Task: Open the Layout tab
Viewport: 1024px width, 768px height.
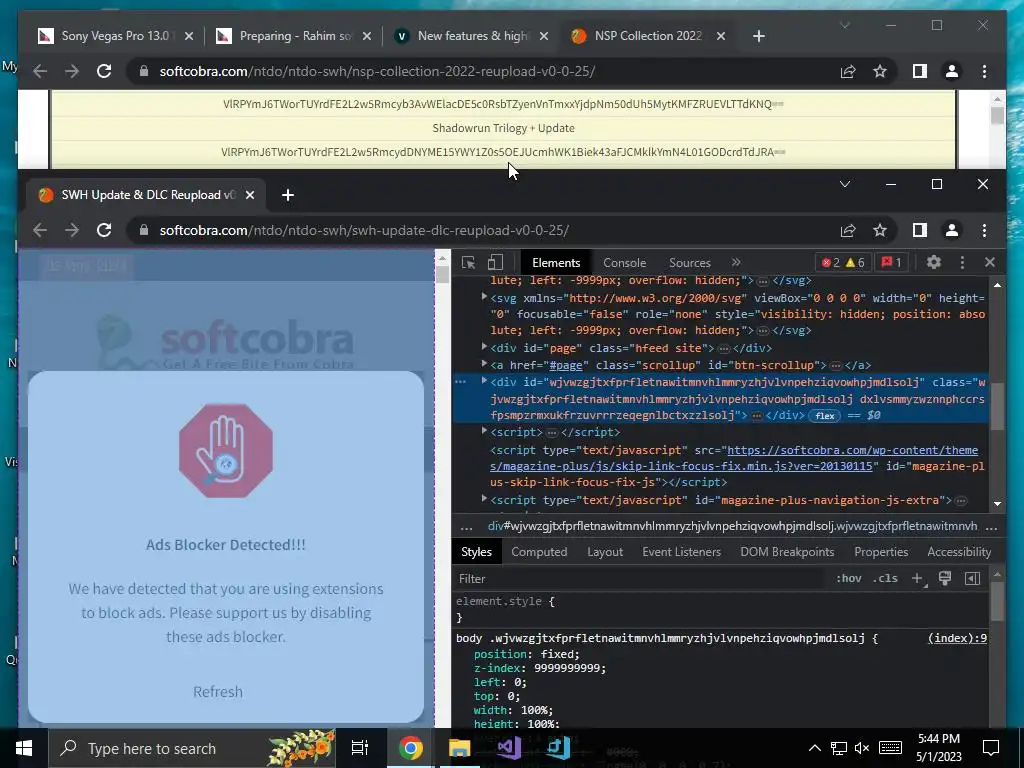Action: tap(605, 552)
